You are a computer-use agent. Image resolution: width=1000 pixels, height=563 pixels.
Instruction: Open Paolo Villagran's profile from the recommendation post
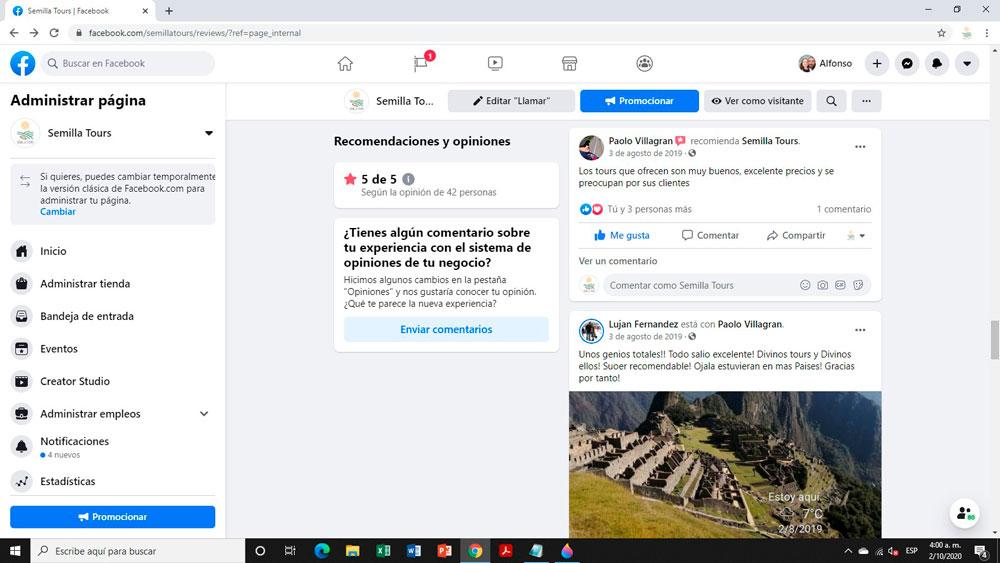point(640,141)
